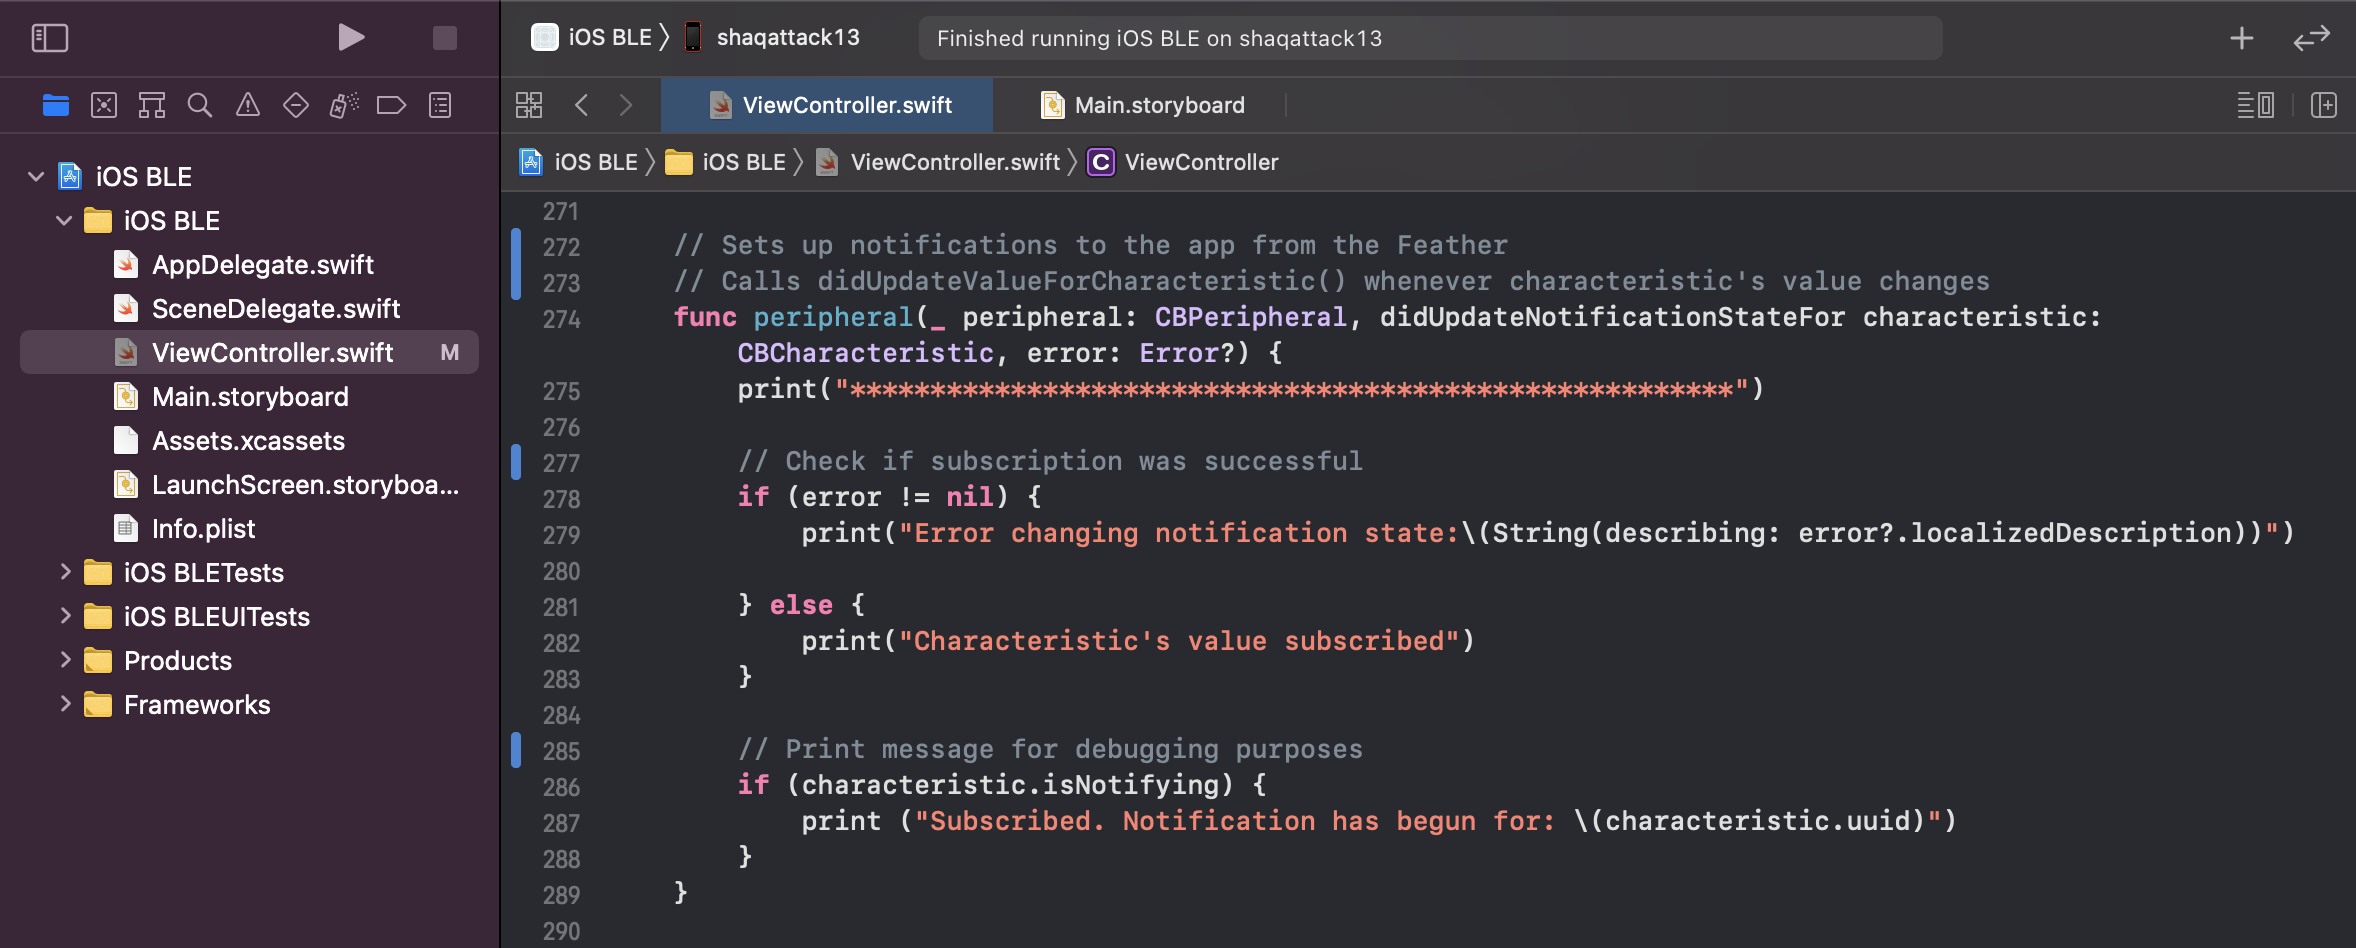Click ViewController.swift in jump bar
This screenshot has height=948, width=2356.
[x=938, y=162]
